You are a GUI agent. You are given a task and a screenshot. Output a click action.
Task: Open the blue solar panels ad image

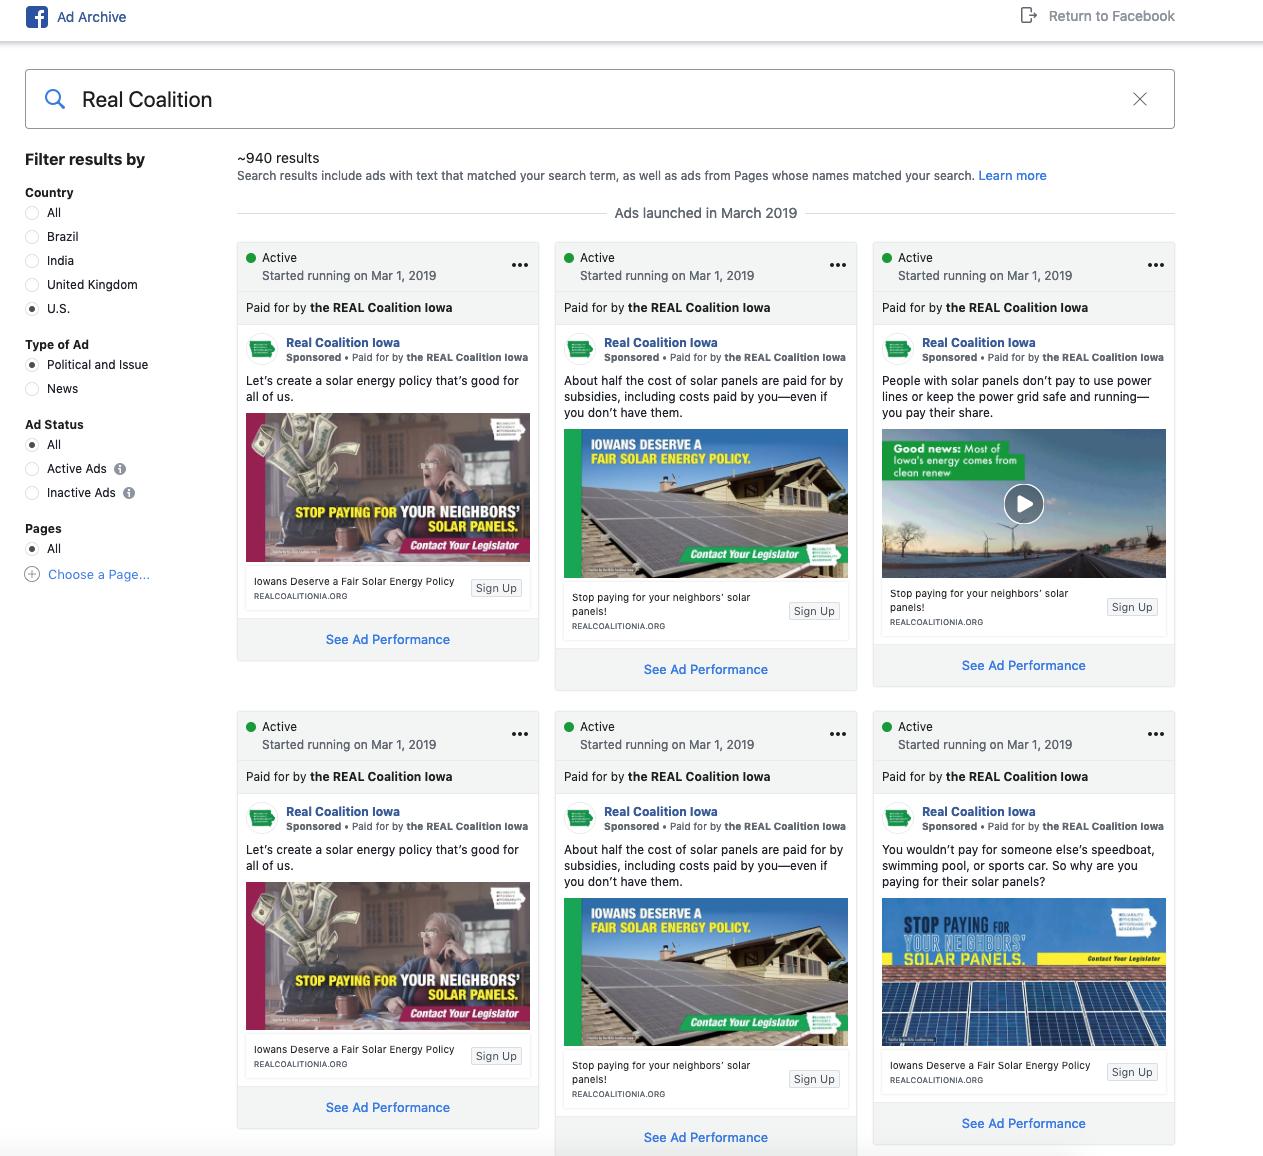pyautogui.click(x=1023, y=972)
